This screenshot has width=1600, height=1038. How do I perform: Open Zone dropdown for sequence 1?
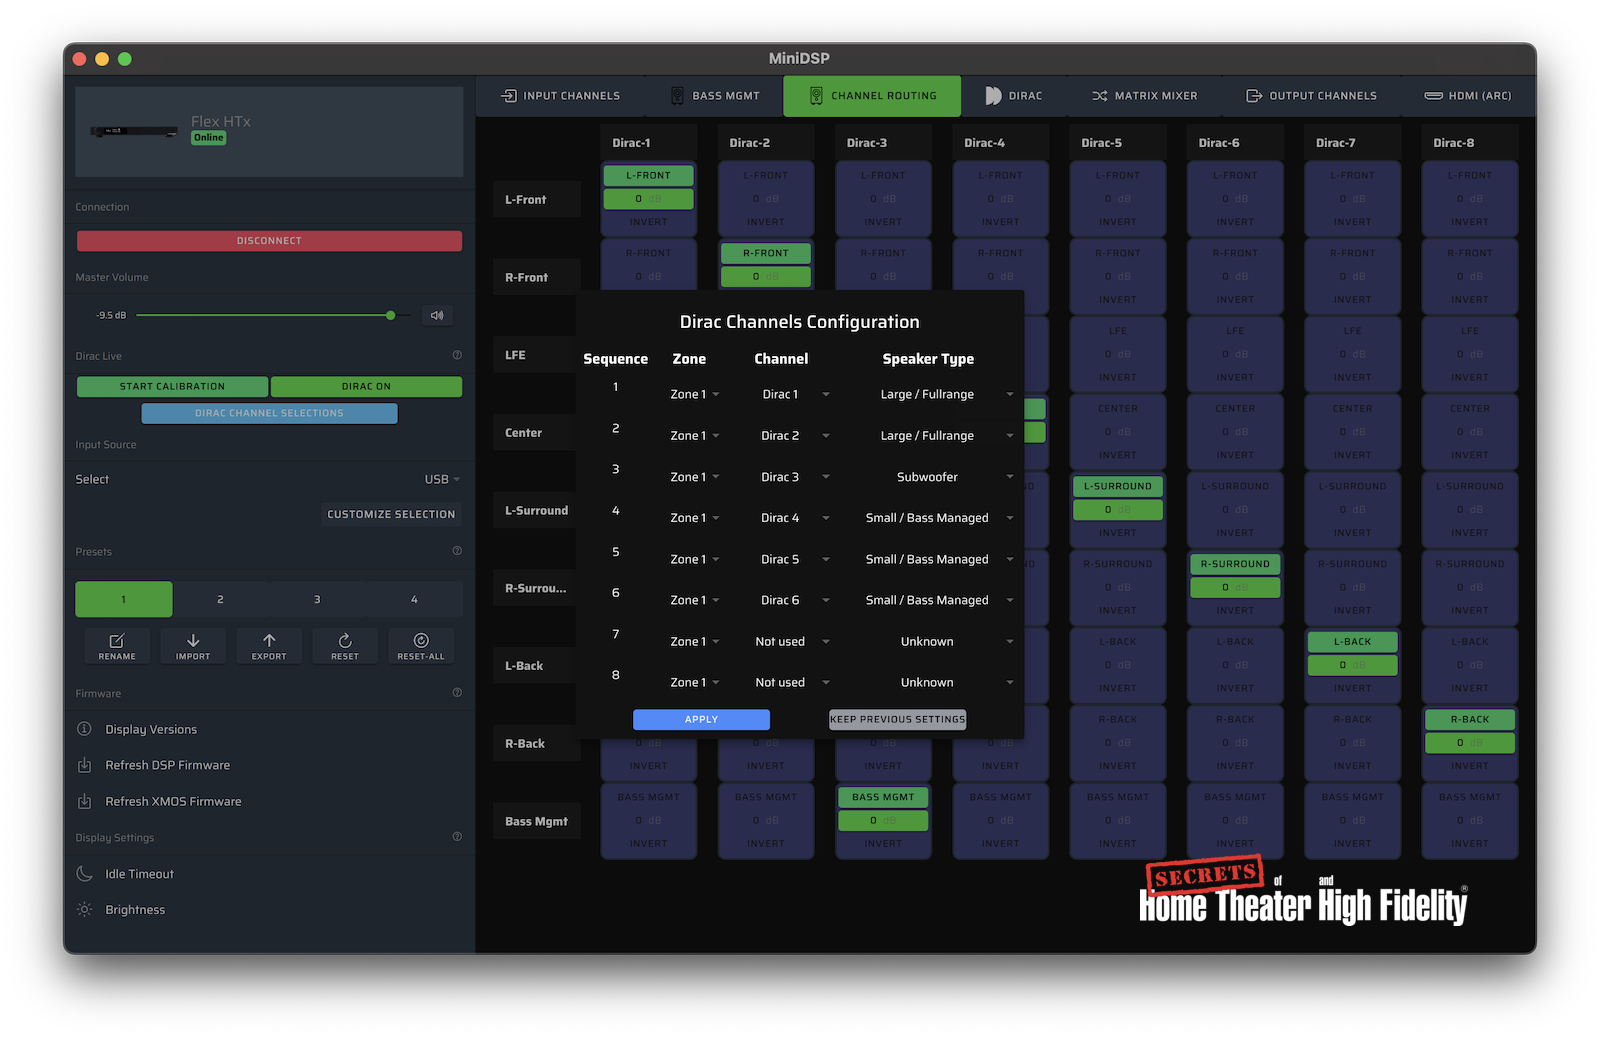coord(694,394)
